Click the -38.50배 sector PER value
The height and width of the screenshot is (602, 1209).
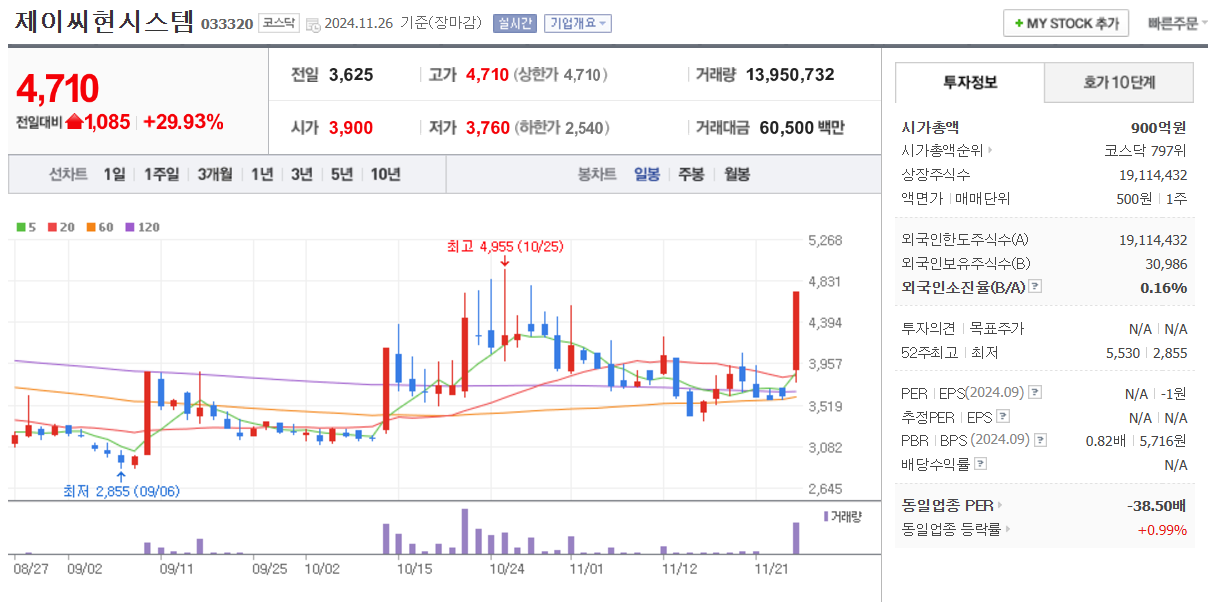[x=1157, y=505]
